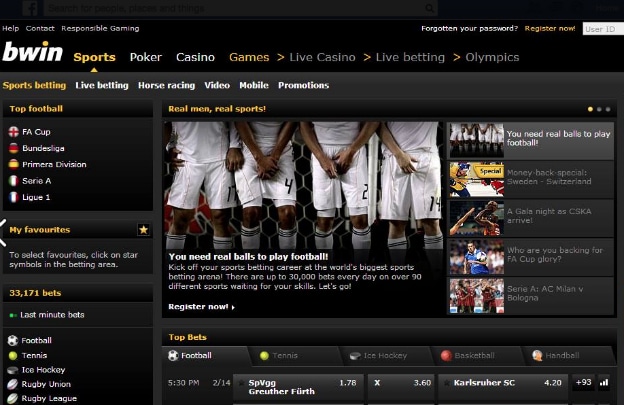Click the handball icon in the Top Bets tabs

coord(537,356)
